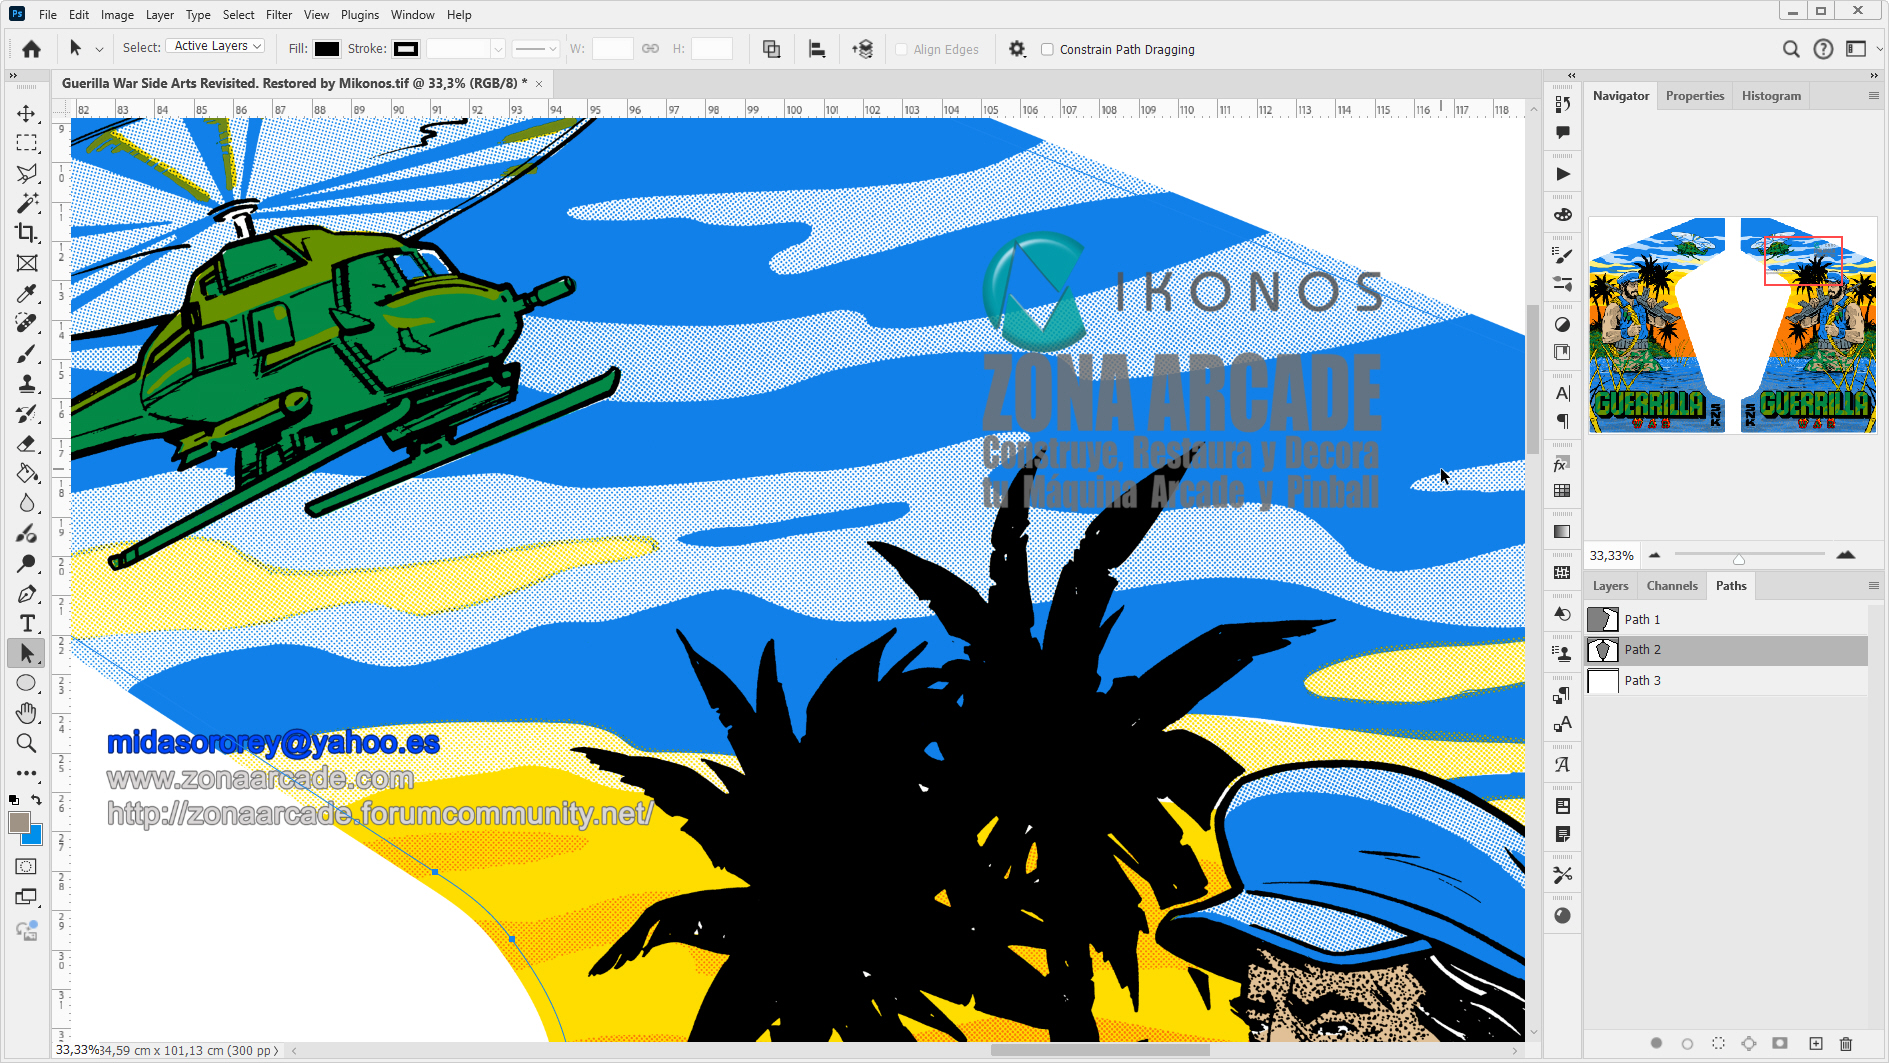This screenshot has width=1889, height=1063.
Task: Click the Home button in options bar
Action: 32,49
